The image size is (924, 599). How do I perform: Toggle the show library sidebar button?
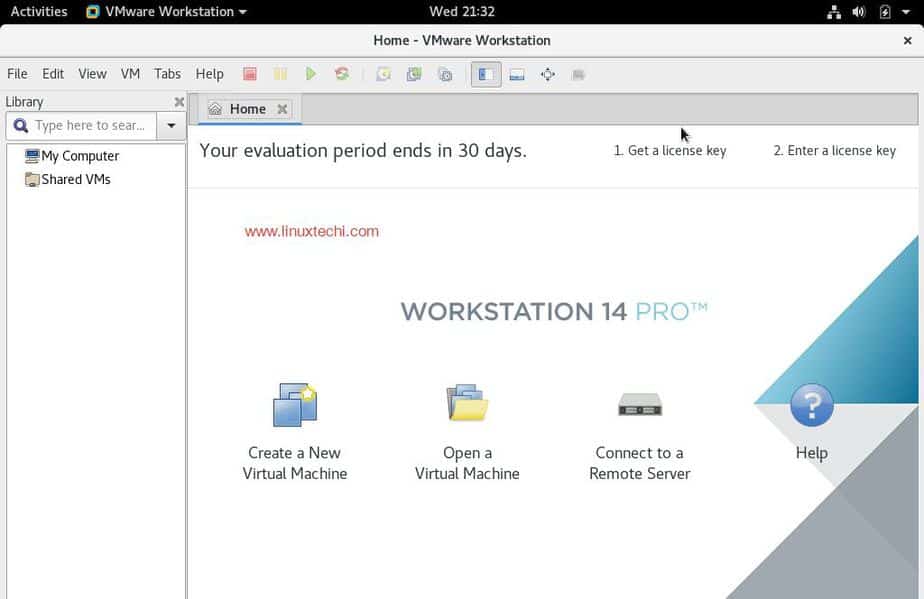point(486,74)
